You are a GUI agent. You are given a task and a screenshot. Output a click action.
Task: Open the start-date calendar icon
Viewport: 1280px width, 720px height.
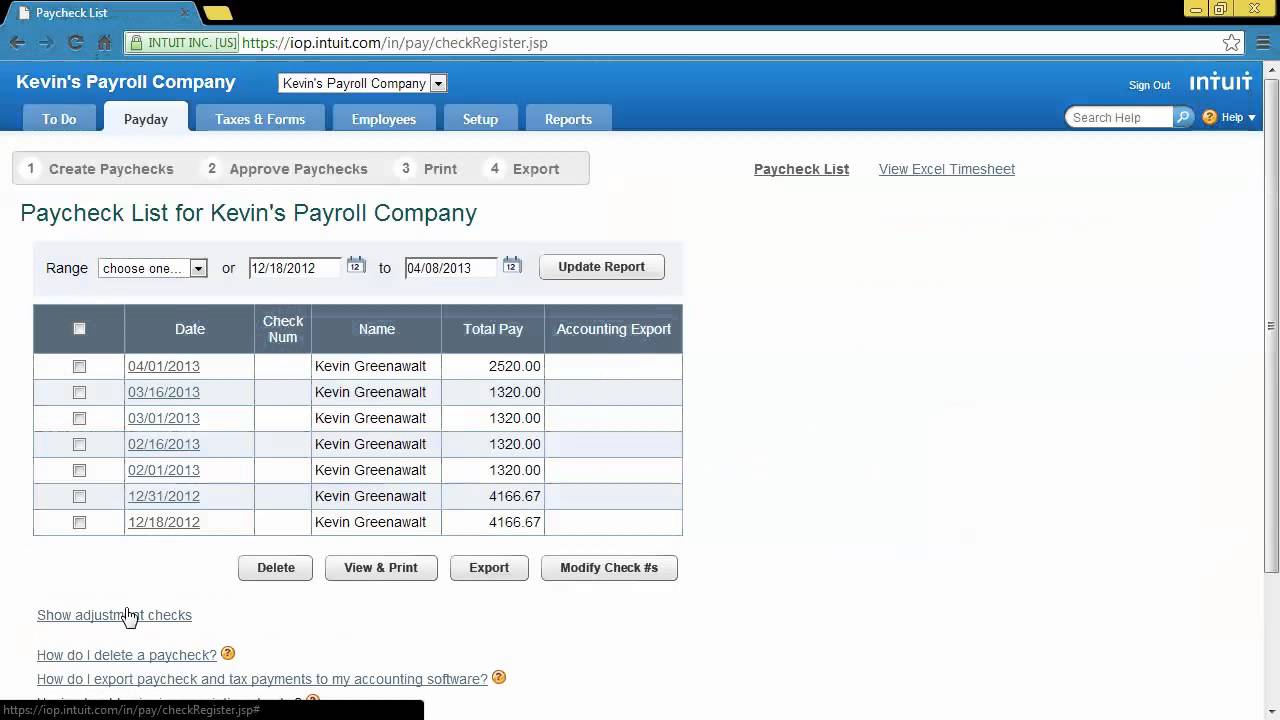click(x=356, y=266)
